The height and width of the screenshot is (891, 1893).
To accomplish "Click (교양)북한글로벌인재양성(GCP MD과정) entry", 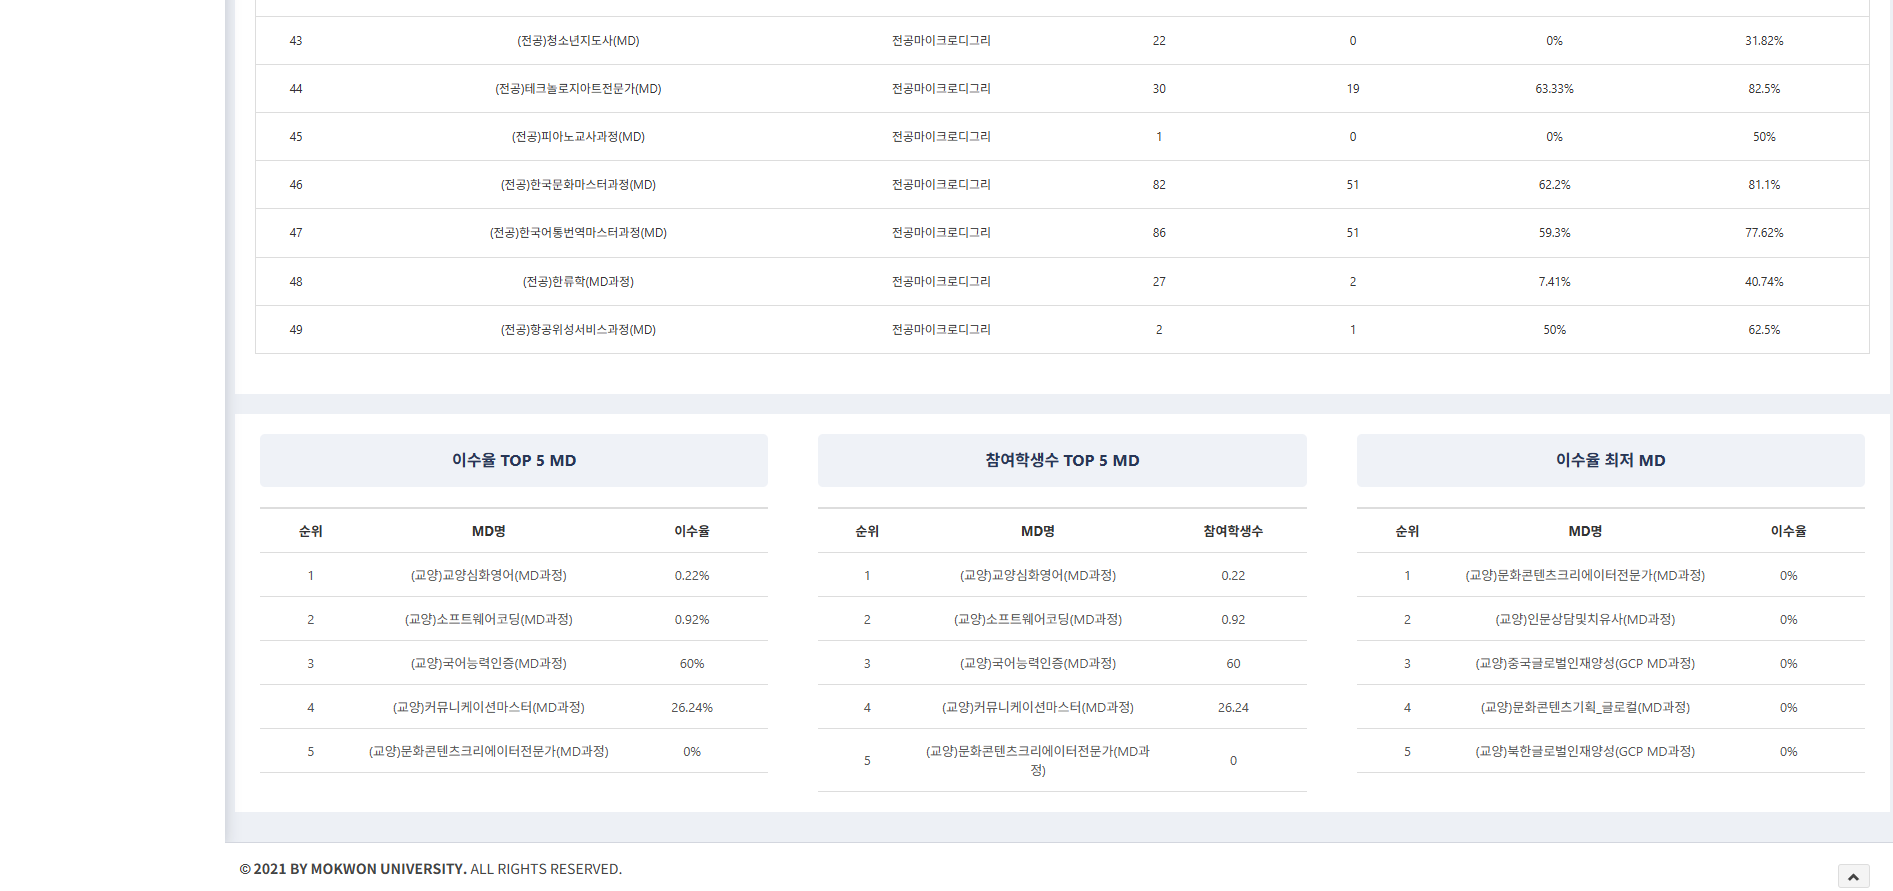I will tap(1584, 752).
